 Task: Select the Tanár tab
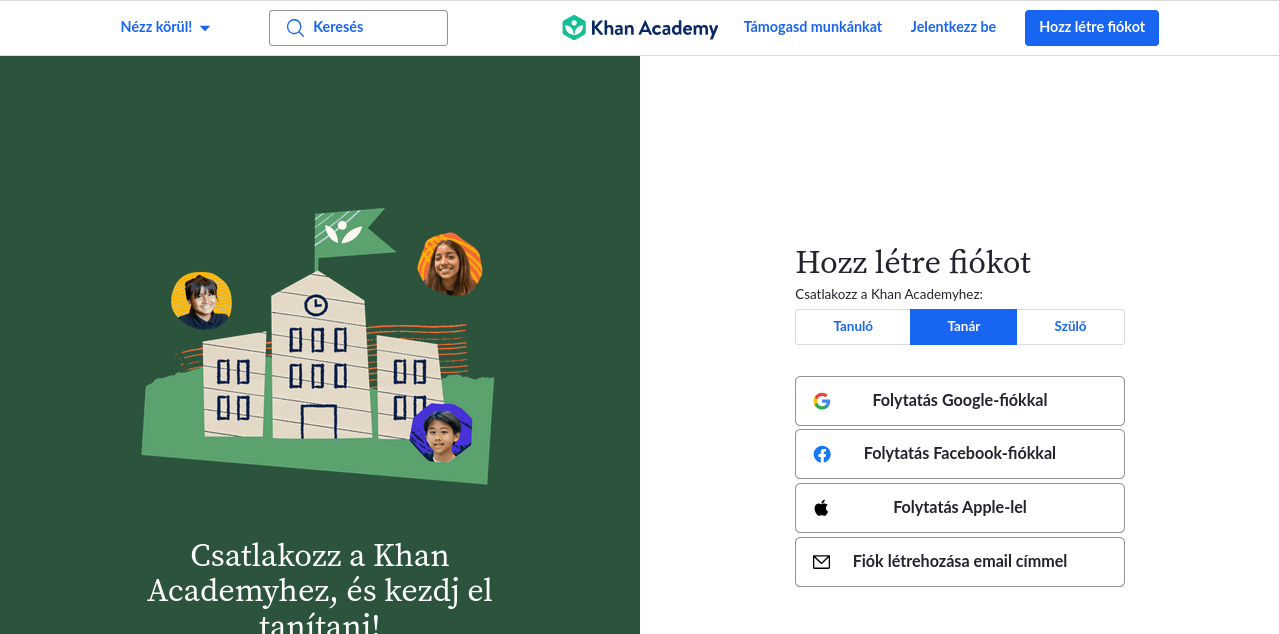(964, 327)
